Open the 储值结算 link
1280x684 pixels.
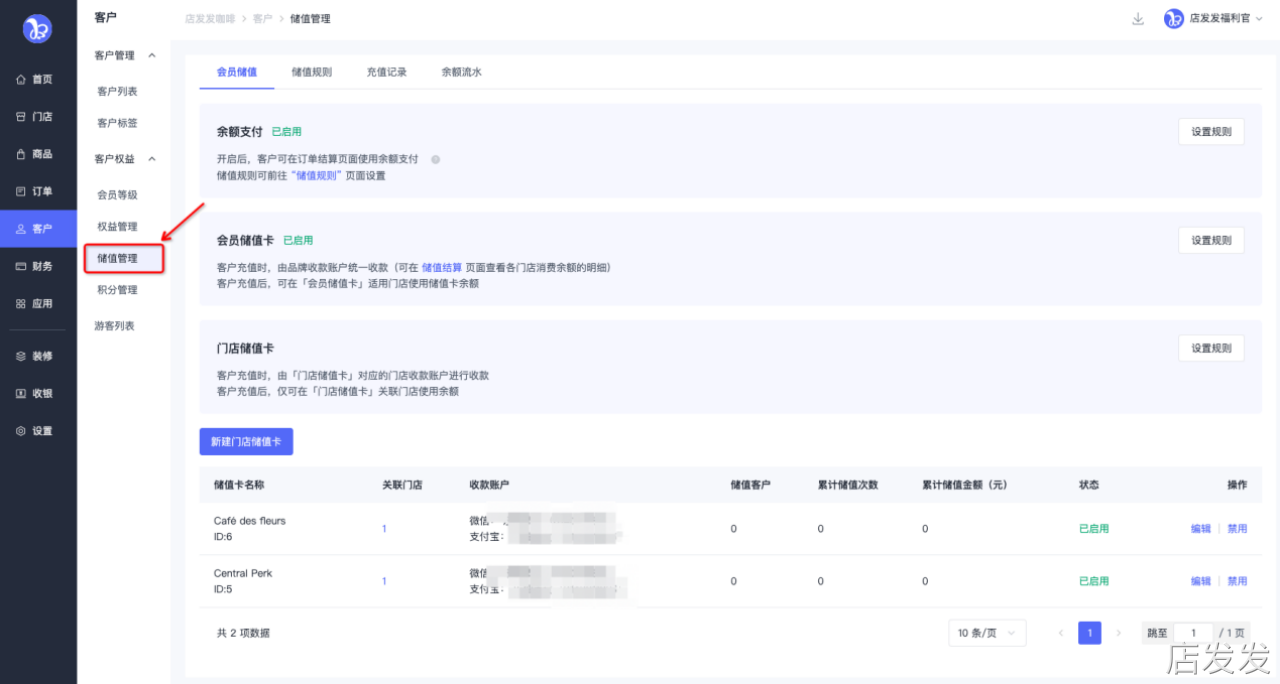point(442,267)
